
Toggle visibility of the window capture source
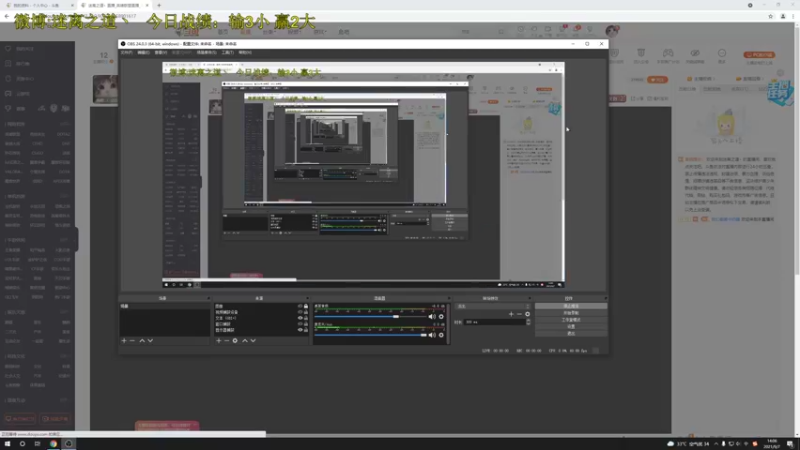[x=300, y=324]
